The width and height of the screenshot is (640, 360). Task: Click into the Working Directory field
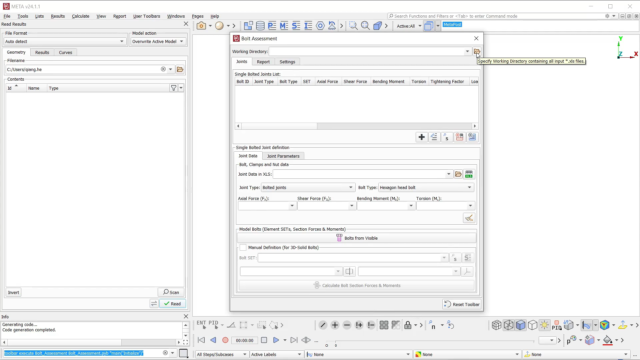(369, 51)
